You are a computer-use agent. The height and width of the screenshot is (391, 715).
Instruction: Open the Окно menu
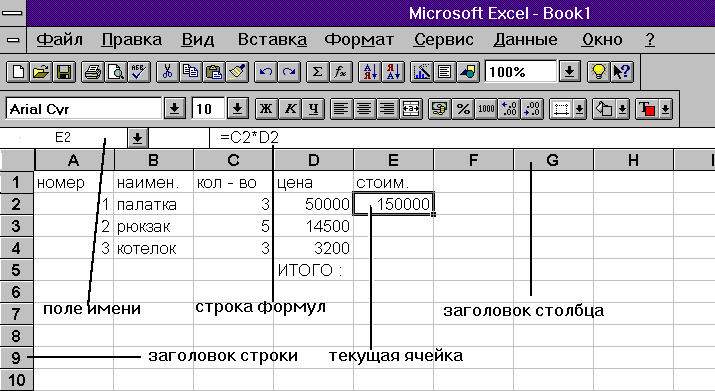tap(602, 40)
